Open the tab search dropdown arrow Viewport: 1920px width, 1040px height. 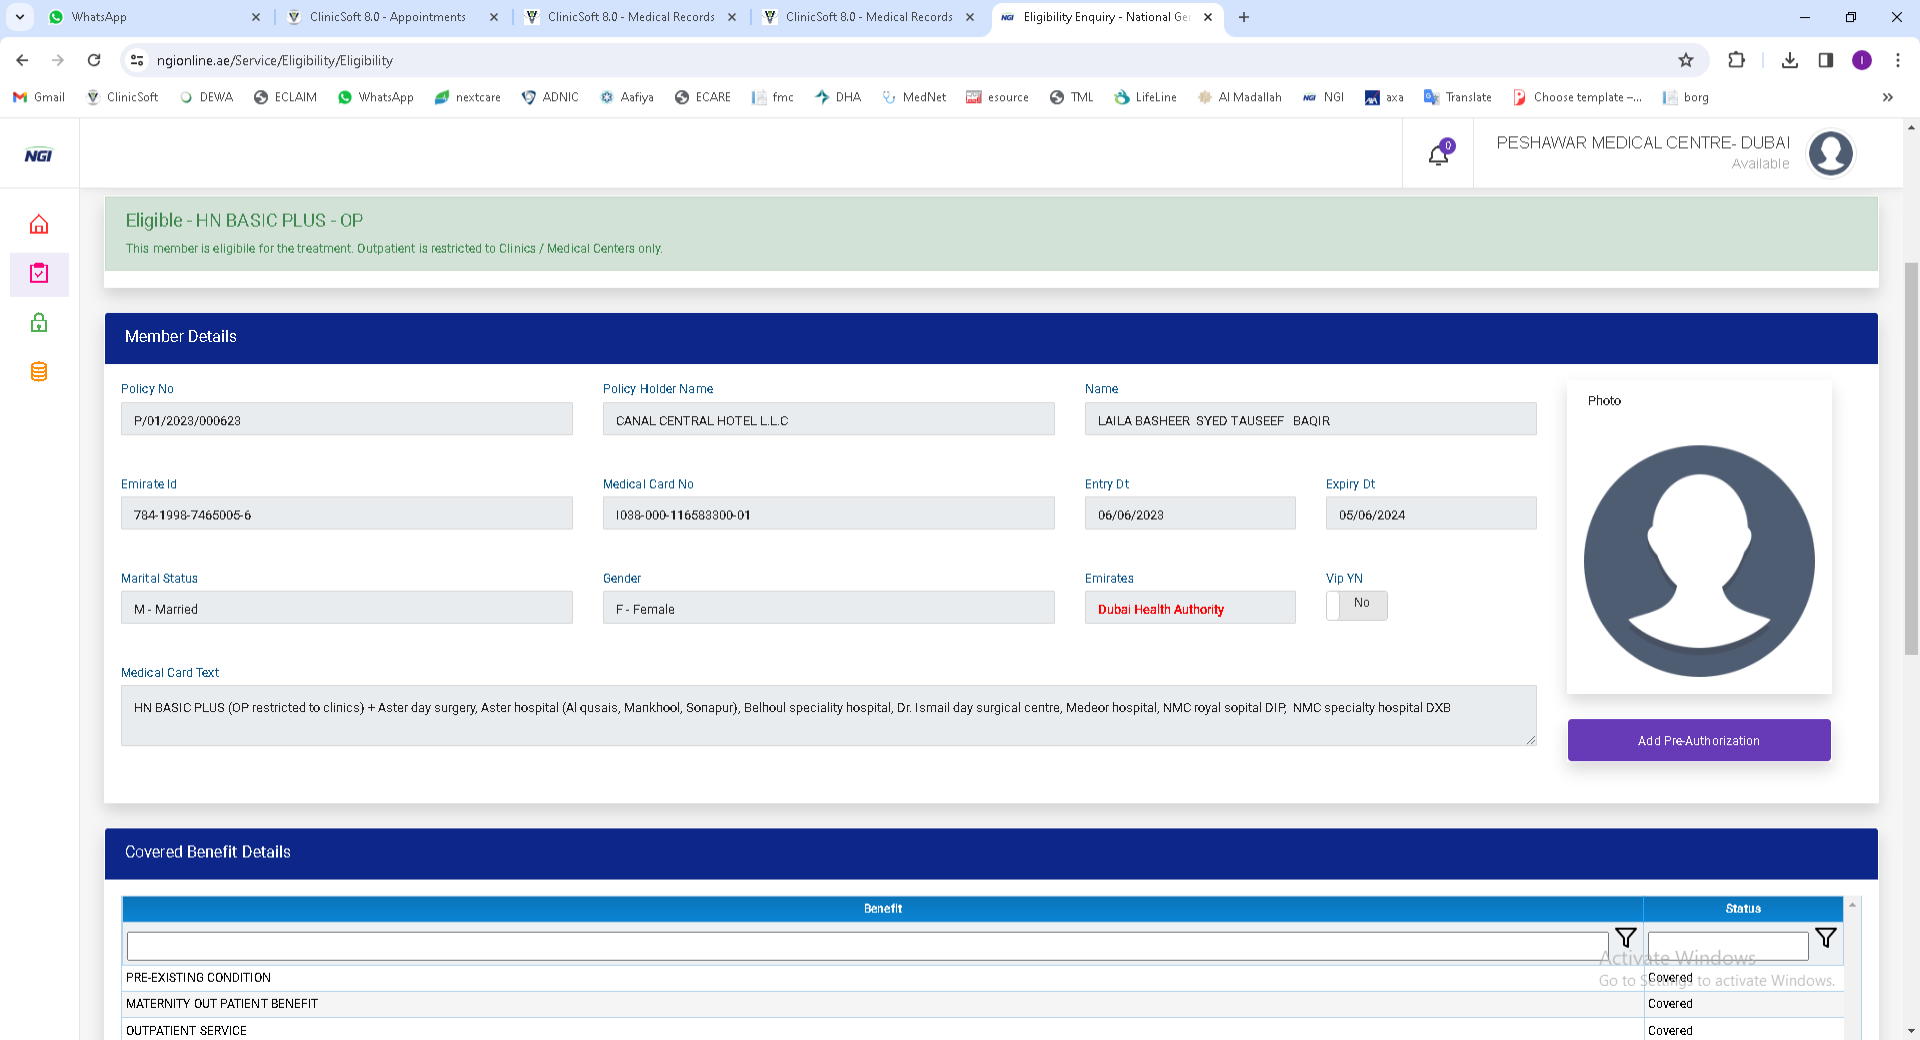point(19,17)
